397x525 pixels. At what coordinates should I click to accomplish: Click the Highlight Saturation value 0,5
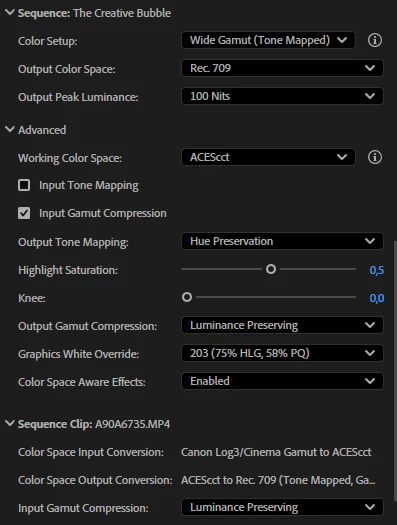(x=377, y=270)
